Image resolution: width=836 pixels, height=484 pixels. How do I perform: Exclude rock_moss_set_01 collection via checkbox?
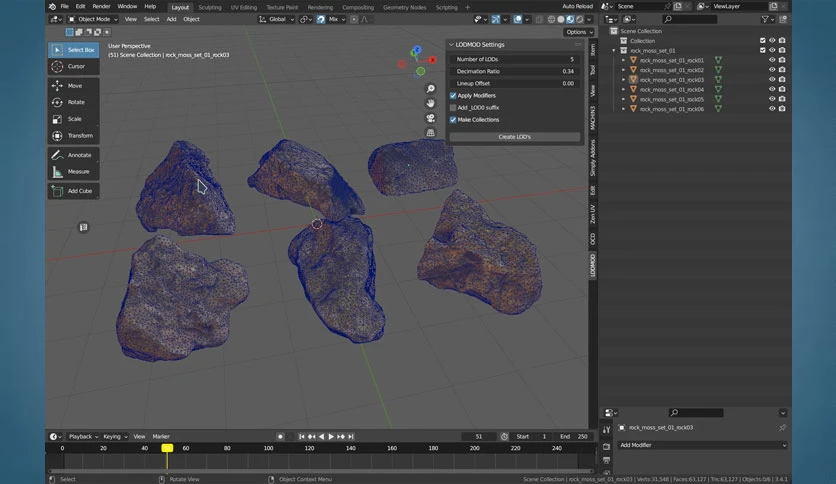762,50
